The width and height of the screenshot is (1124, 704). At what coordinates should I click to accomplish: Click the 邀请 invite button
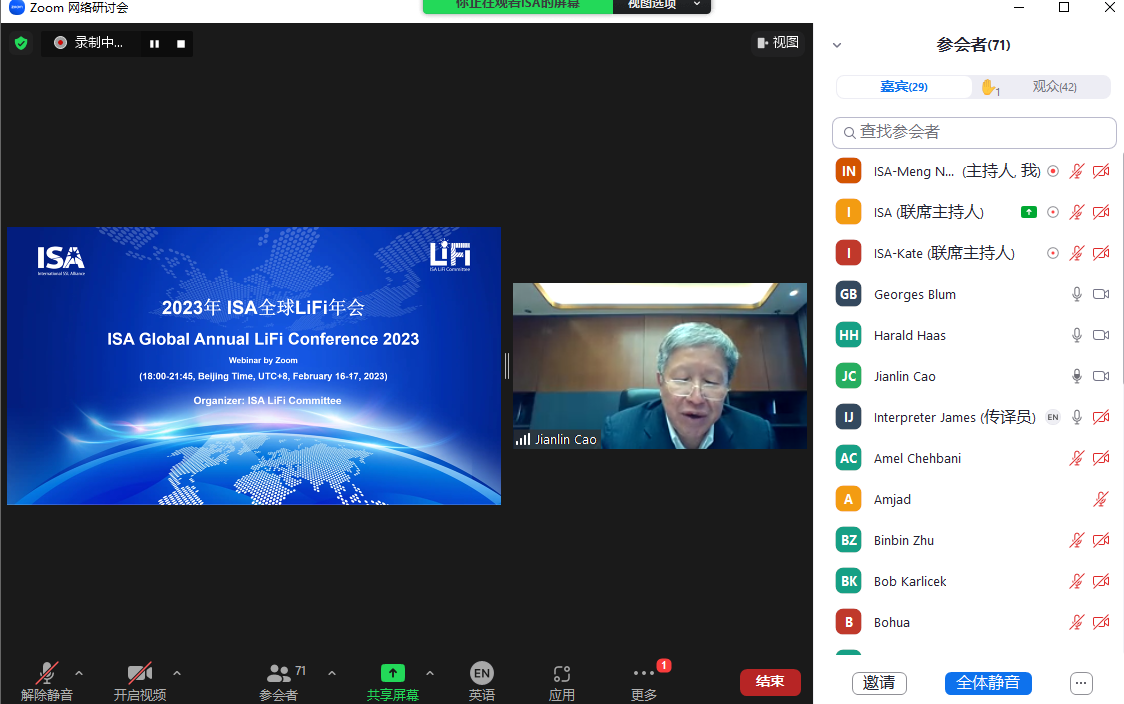879,683
